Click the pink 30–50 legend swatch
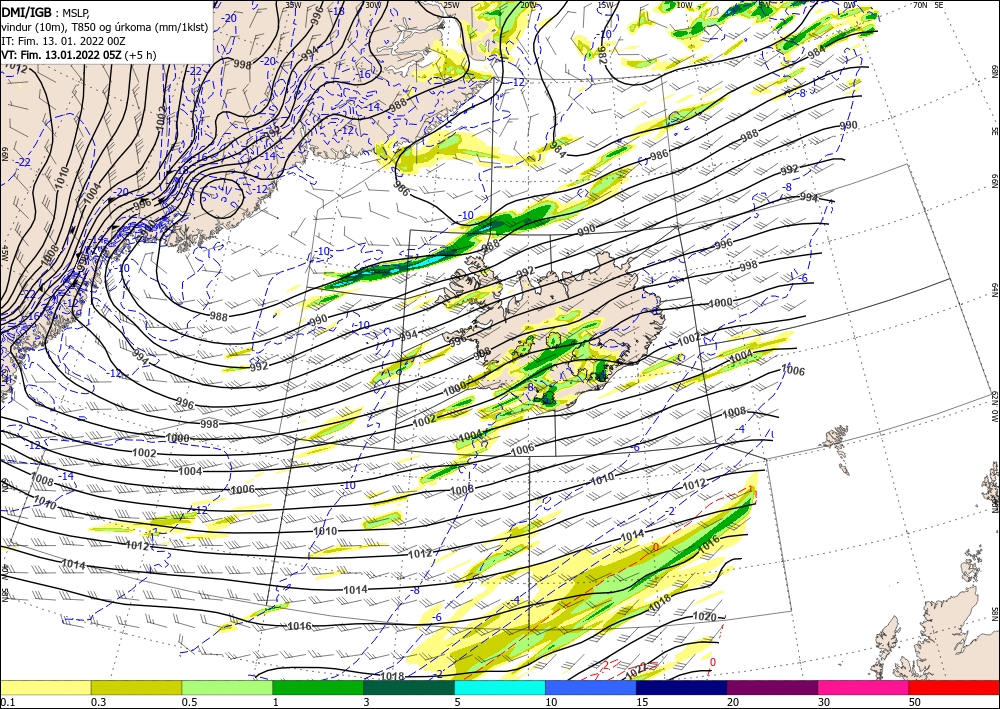This screenshot has height=709, width=1000. 864,687
